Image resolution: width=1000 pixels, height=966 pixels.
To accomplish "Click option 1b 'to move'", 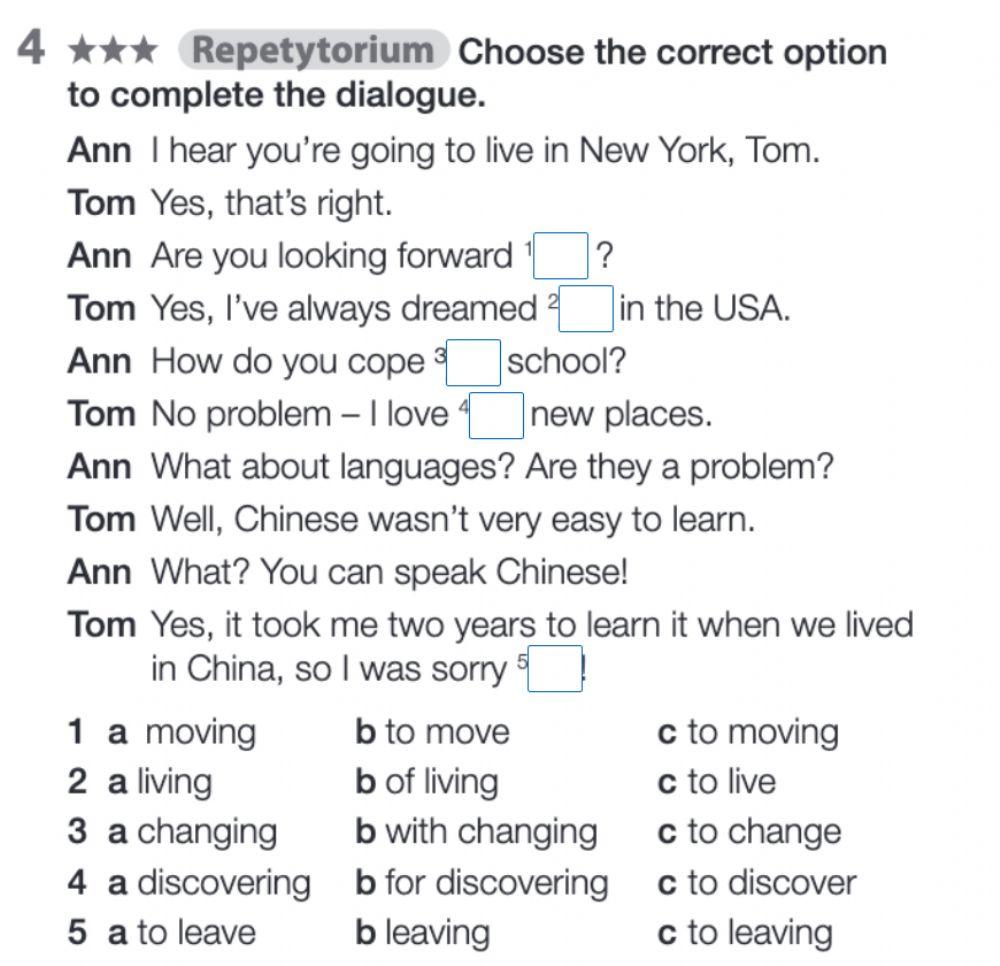I will (x=446, y=732).
